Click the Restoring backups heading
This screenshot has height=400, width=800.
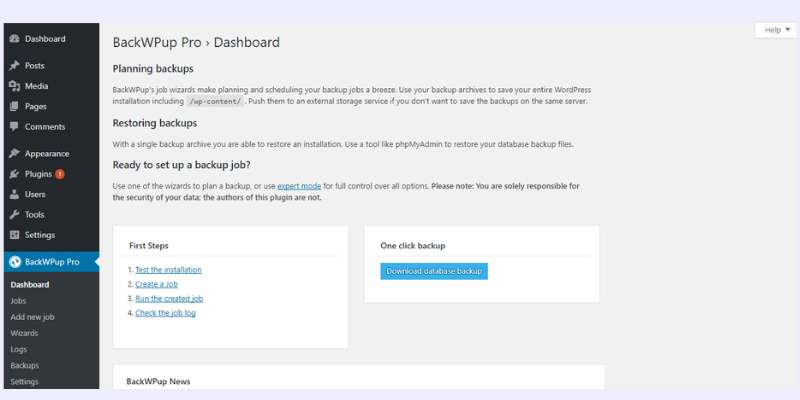pyautogui.click(x=155, y=123)
